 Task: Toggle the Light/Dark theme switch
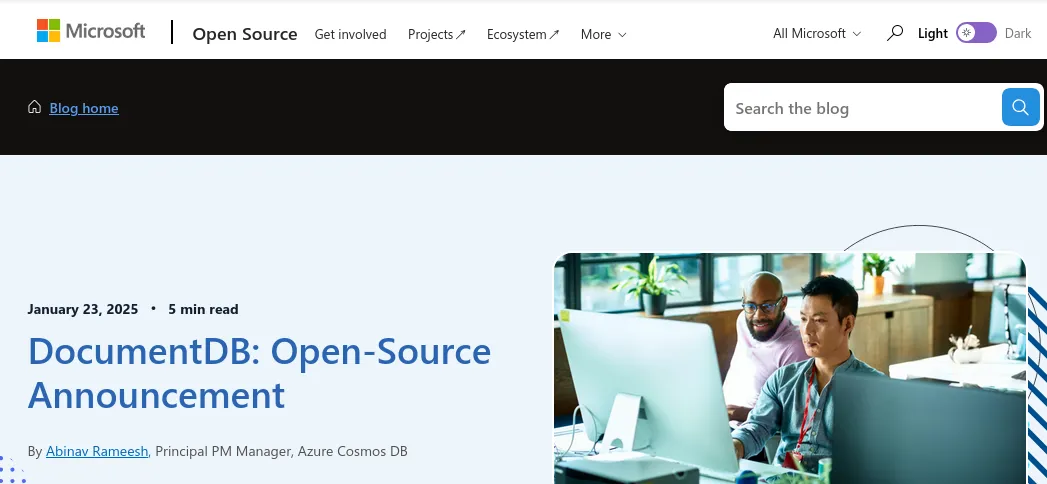click(976, 33)
